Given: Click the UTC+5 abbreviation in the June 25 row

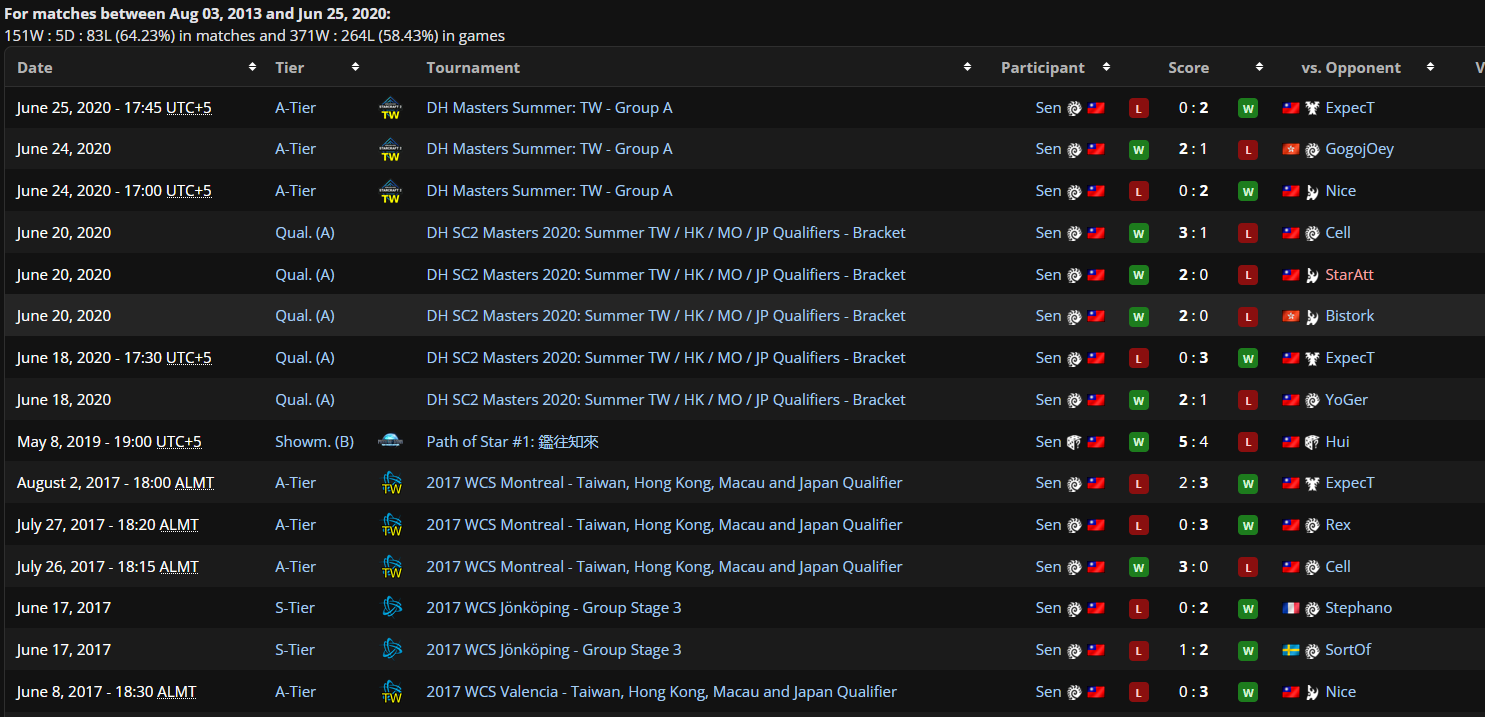Looking at the screenshot, I should 189,108.
